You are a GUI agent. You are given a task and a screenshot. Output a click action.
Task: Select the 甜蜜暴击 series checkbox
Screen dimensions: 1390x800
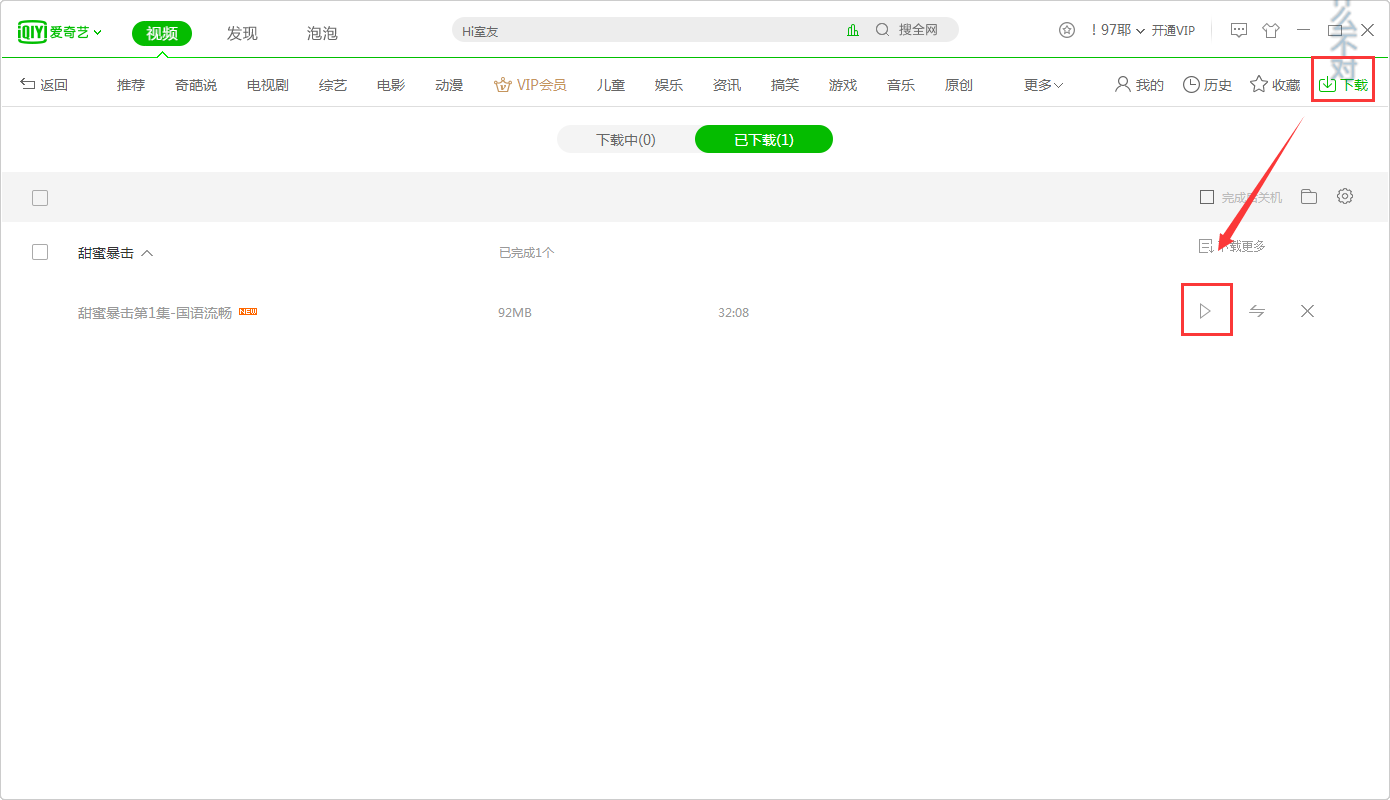(x=40, y=251)
